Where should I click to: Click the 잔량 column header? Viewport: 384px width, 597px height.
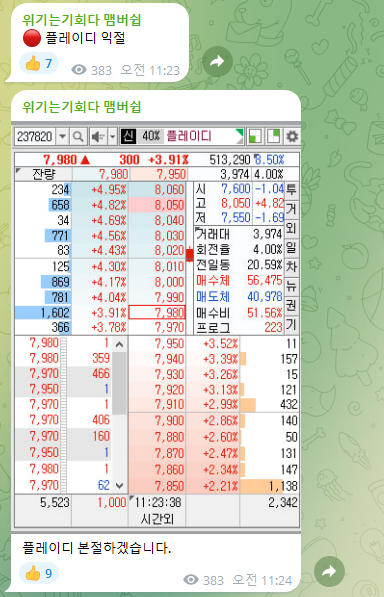44,174
